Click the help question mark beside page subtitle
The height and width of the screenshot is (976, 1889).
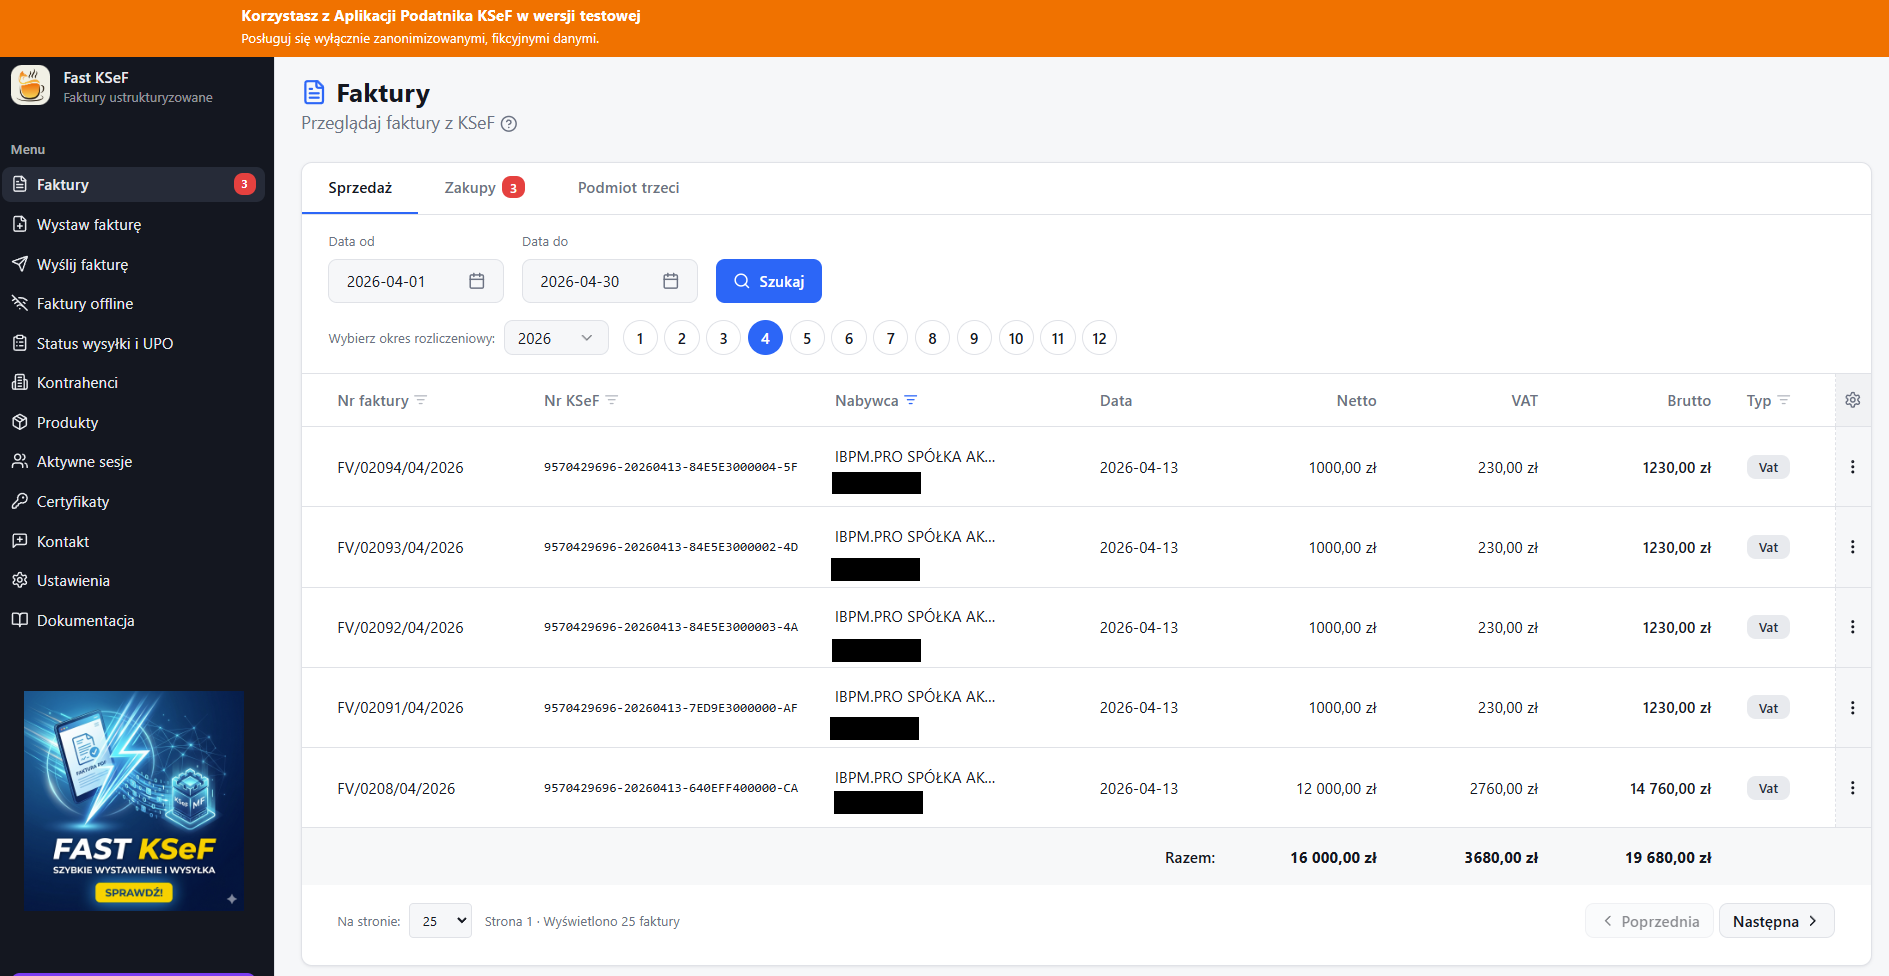coord(509,124)
